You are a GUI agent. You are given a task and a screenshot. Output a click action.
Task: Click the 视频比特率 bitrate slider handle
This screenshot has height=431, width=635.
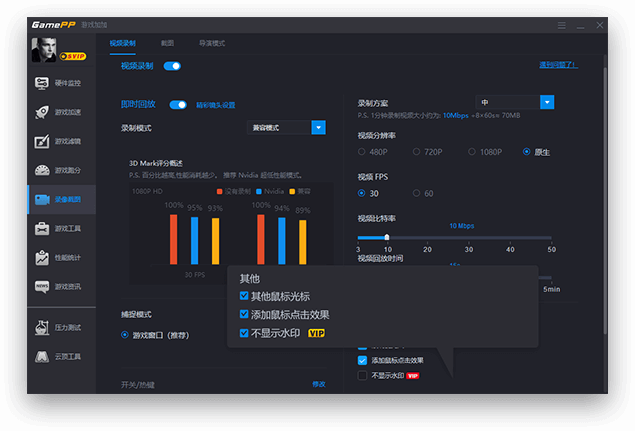(387, 237)
